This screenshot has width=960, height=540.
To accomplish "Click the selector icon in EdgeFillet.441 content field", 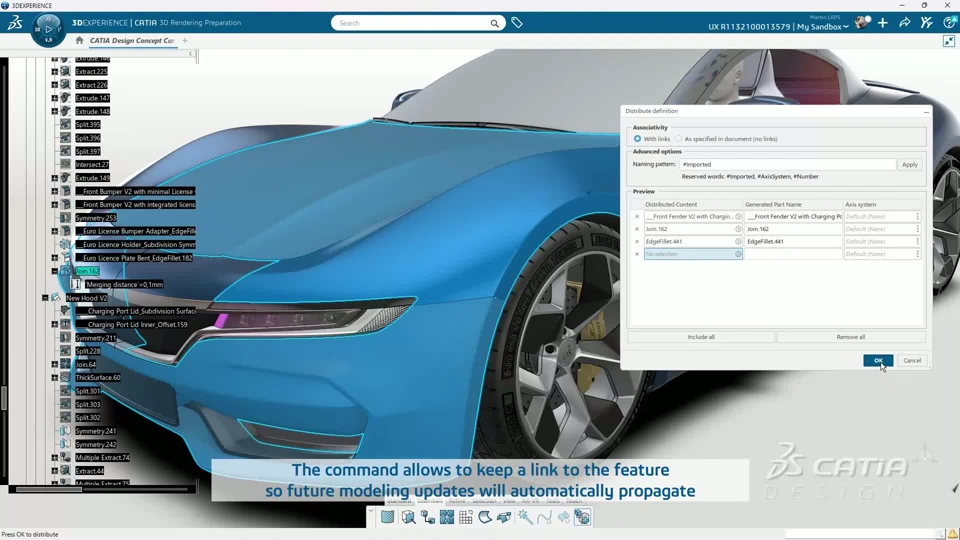I will (x=738, y=241).
